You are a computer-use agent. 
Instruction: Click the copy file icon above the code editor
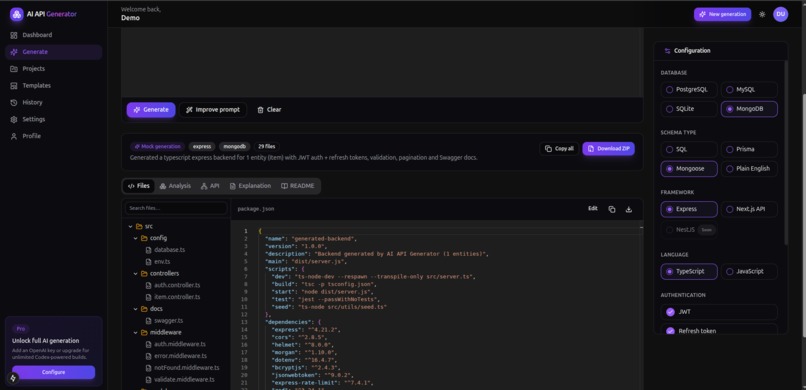612,209
